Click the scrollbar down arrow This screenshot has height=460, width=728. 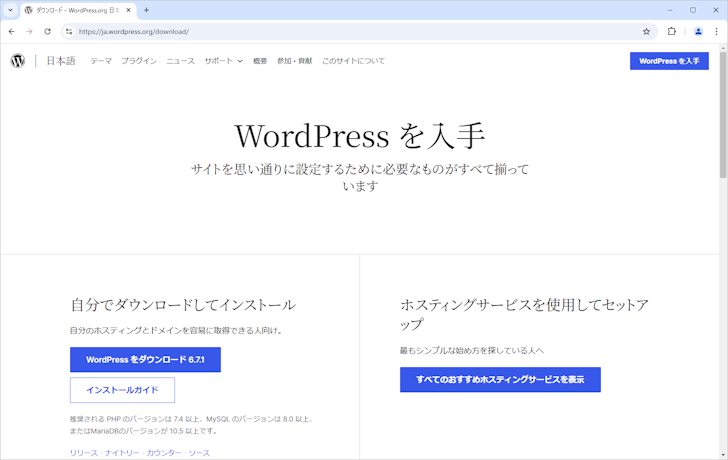tap(723, 455)
